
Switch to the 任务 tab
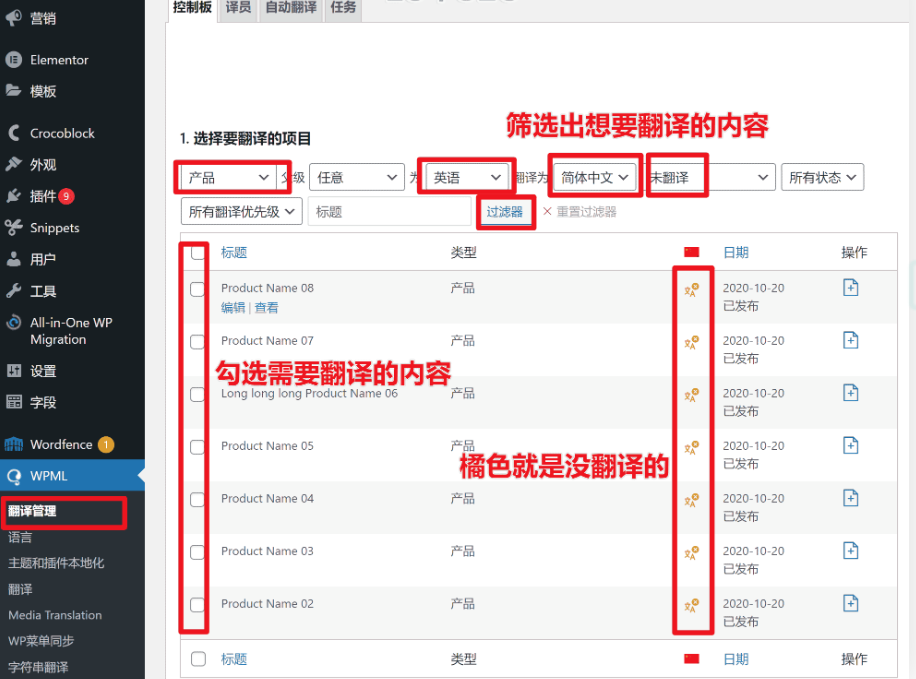point(343,8)
